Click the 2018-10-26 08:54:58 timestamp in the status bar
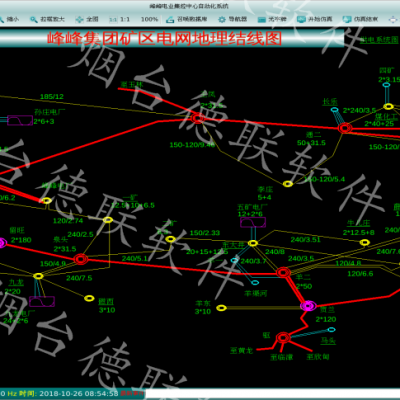 click(79, 393)
